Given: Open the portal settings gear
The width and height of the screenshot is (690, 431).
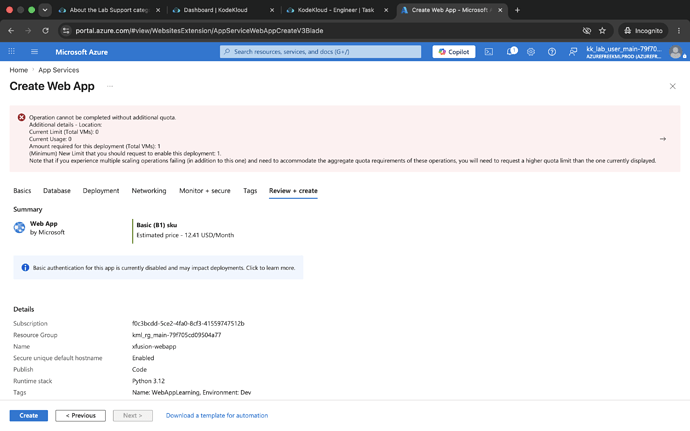Looking at the screenshot, I should tap(531, 52).
